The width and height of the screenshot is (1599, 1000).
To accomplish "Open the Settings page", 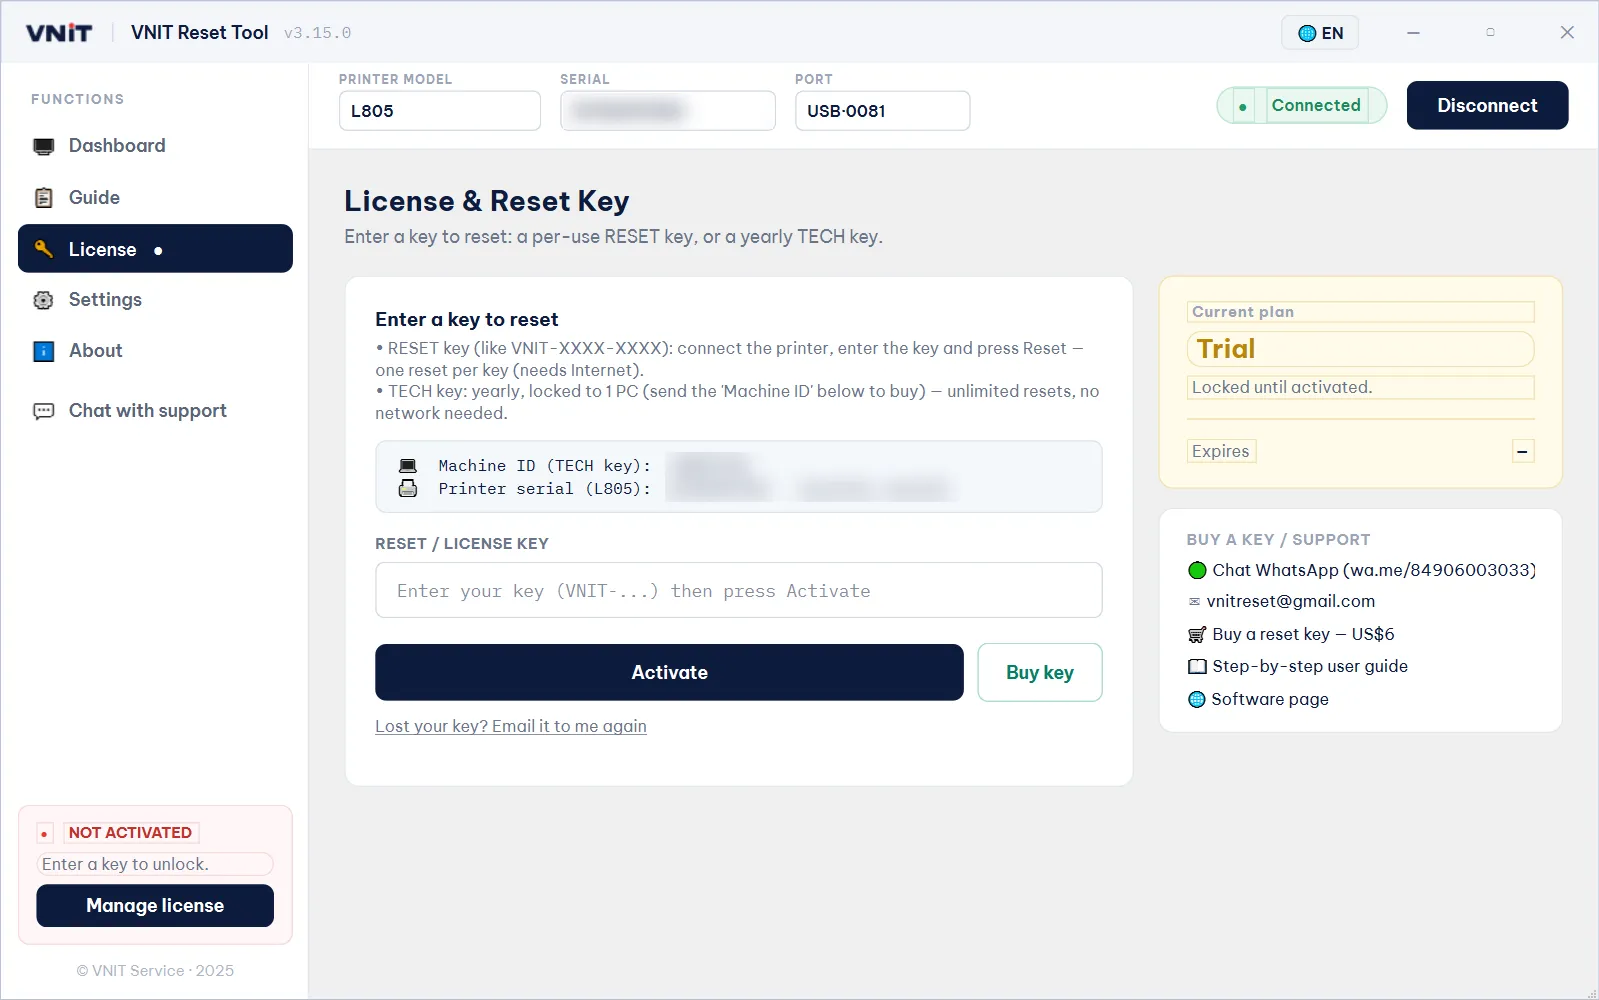I will [155, 300].
